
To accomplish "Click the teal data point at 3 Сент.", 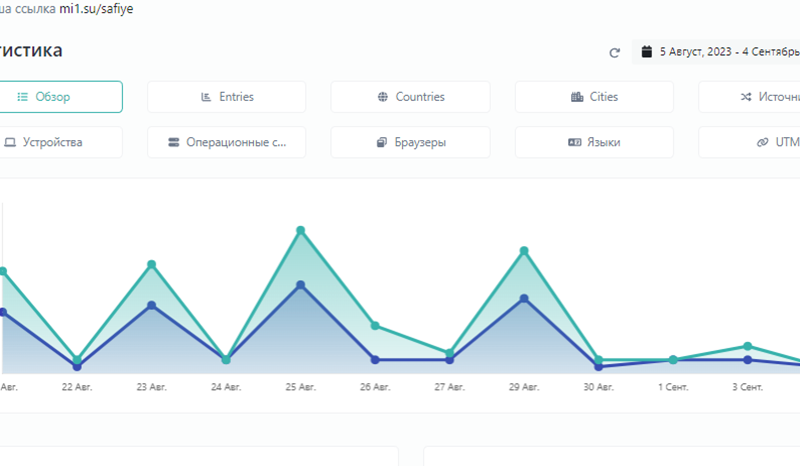I will [747, 346].
